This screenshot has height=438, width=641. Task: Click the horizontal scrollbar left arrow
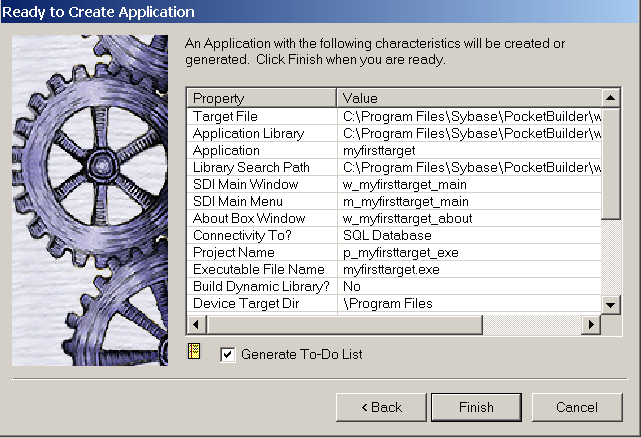196,325
